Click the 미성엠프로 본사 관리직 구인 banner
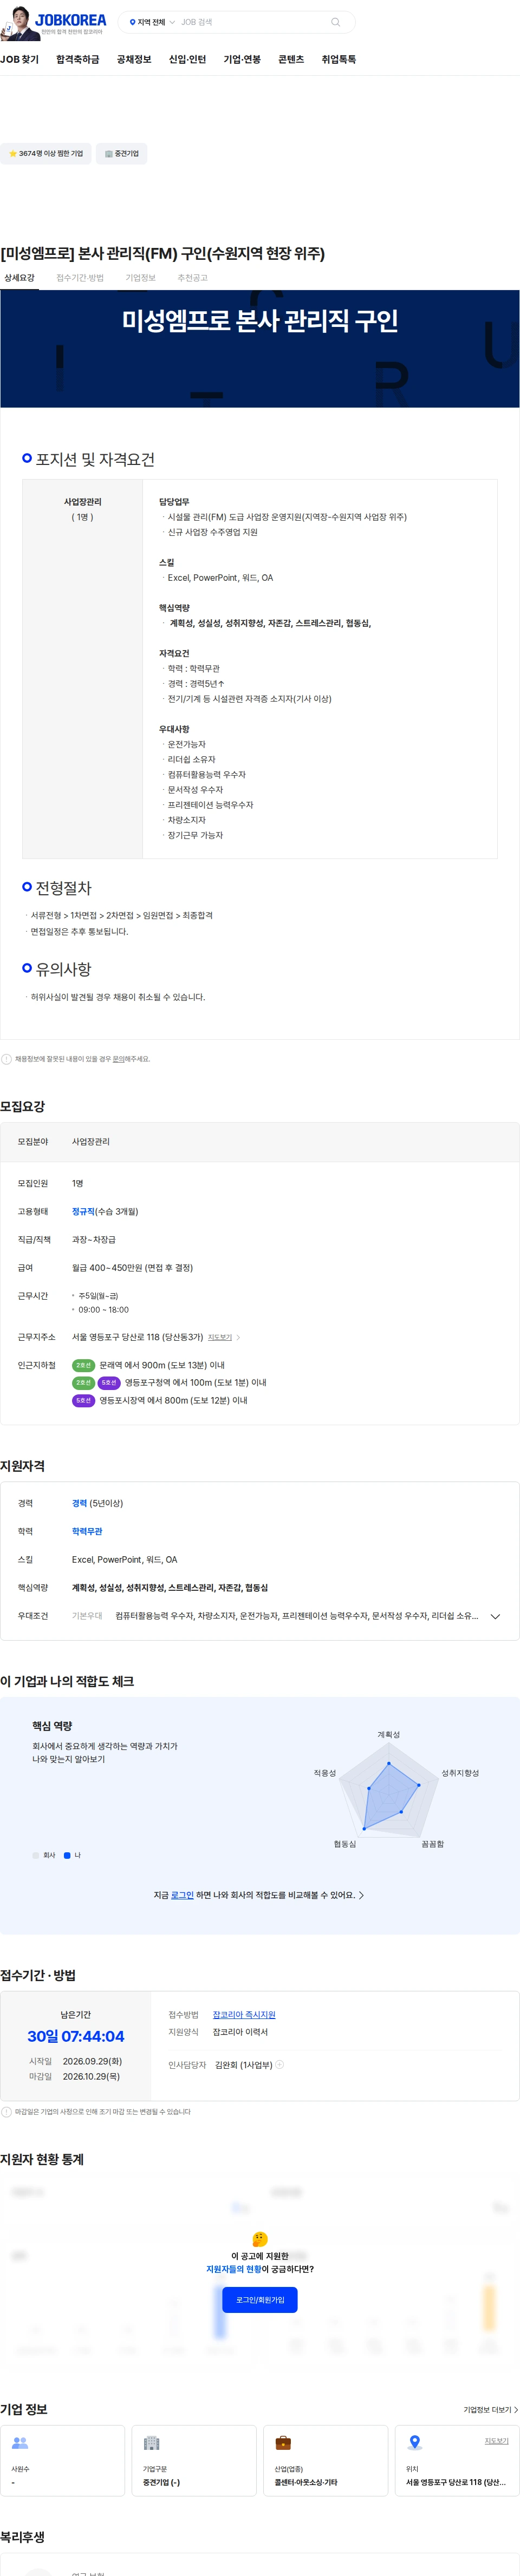The width and height of the screenshot is (520, 2576). coord(260,349)
